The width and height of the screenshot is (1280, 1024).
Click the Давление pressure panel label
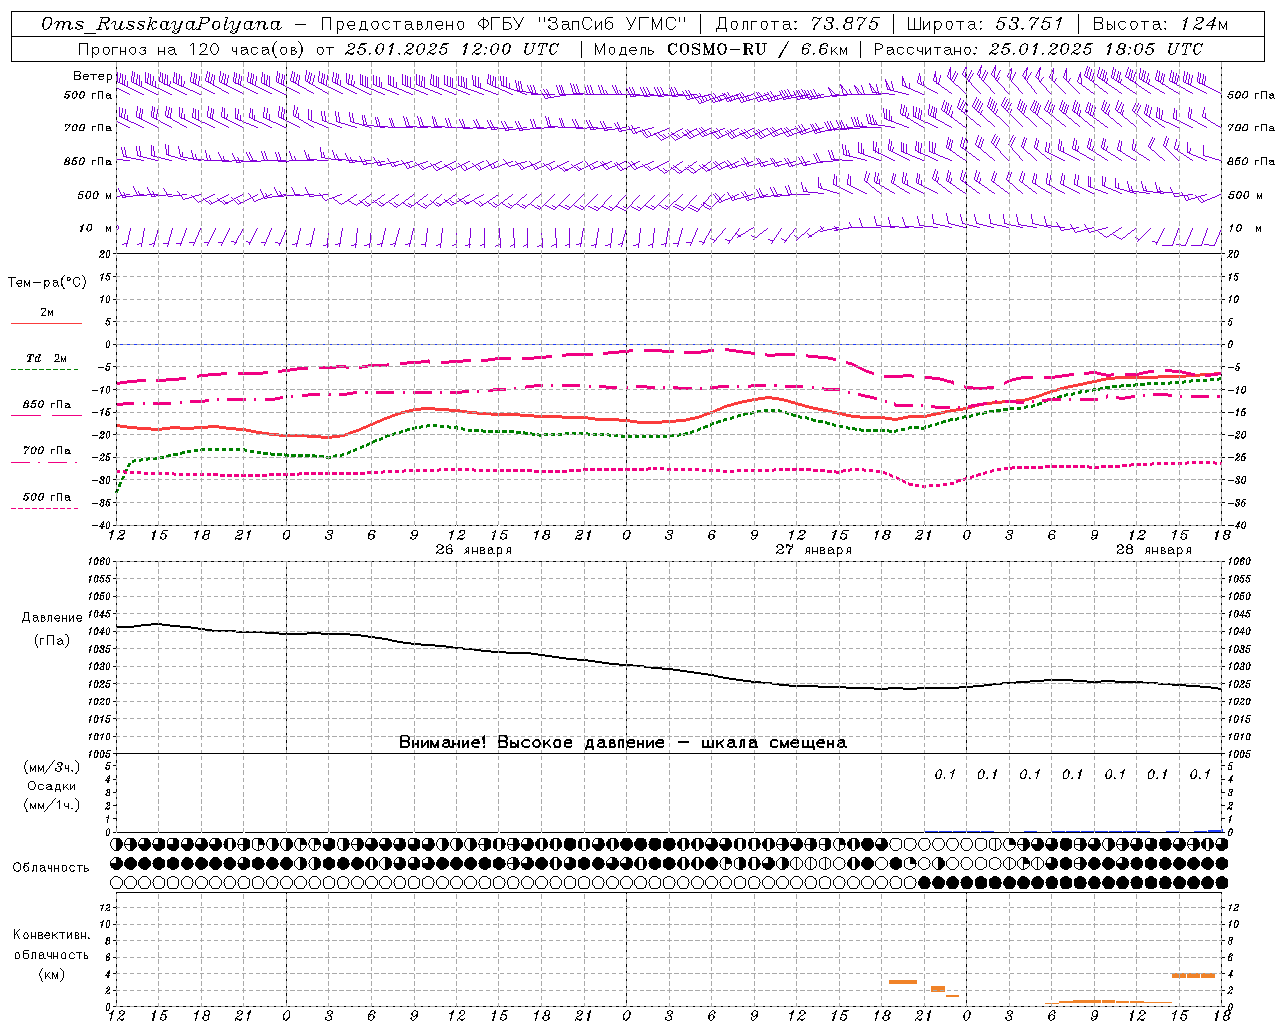coord(52,618)
